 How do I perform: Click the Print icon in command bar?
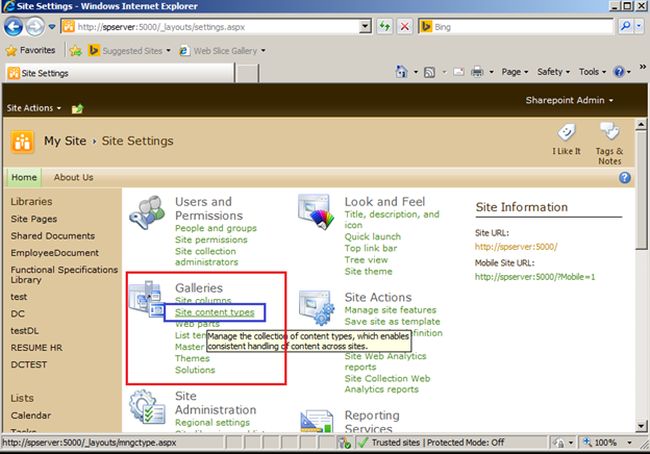(x=477, y=72)
